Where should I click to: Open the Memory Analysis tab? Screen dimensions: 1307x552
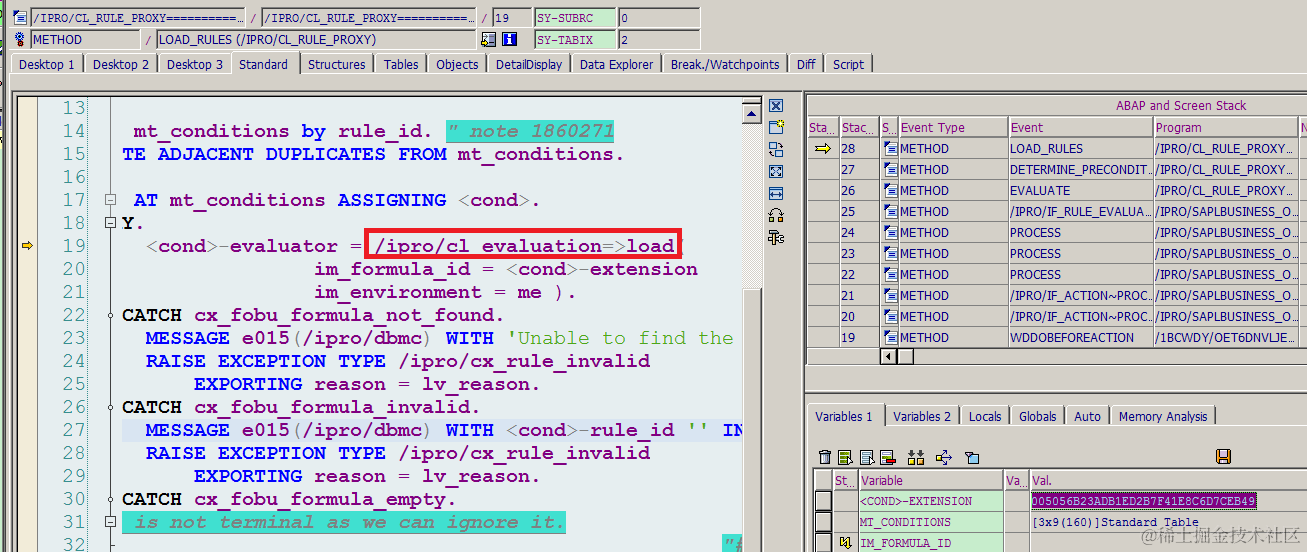coord(1163,417)
